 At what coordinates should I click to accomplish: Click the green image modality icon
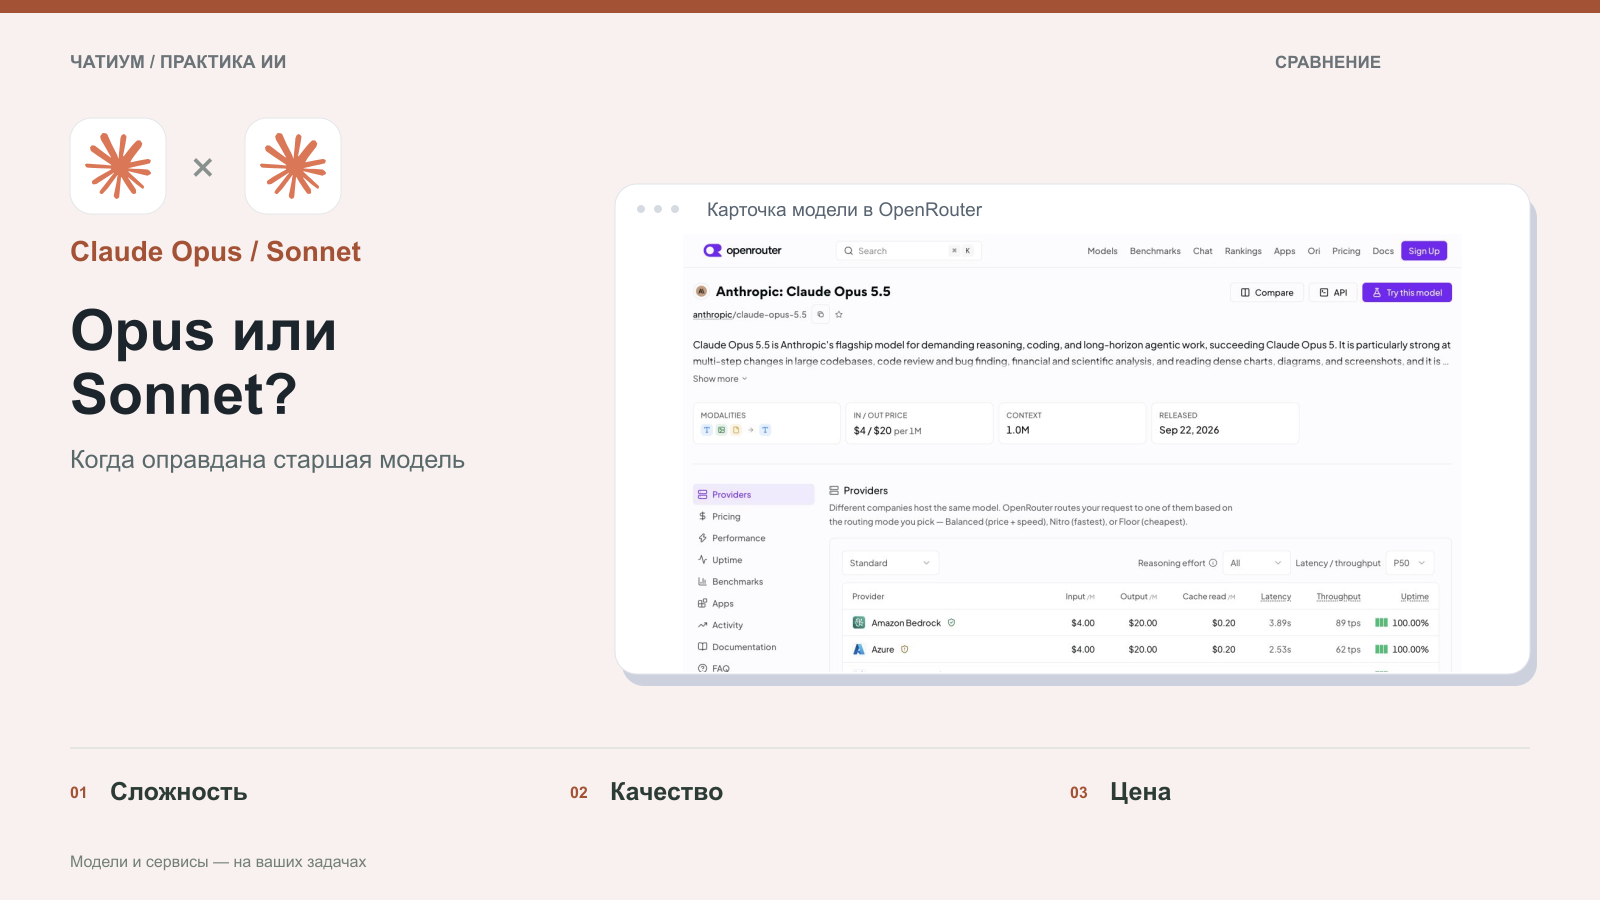[721, 430]
